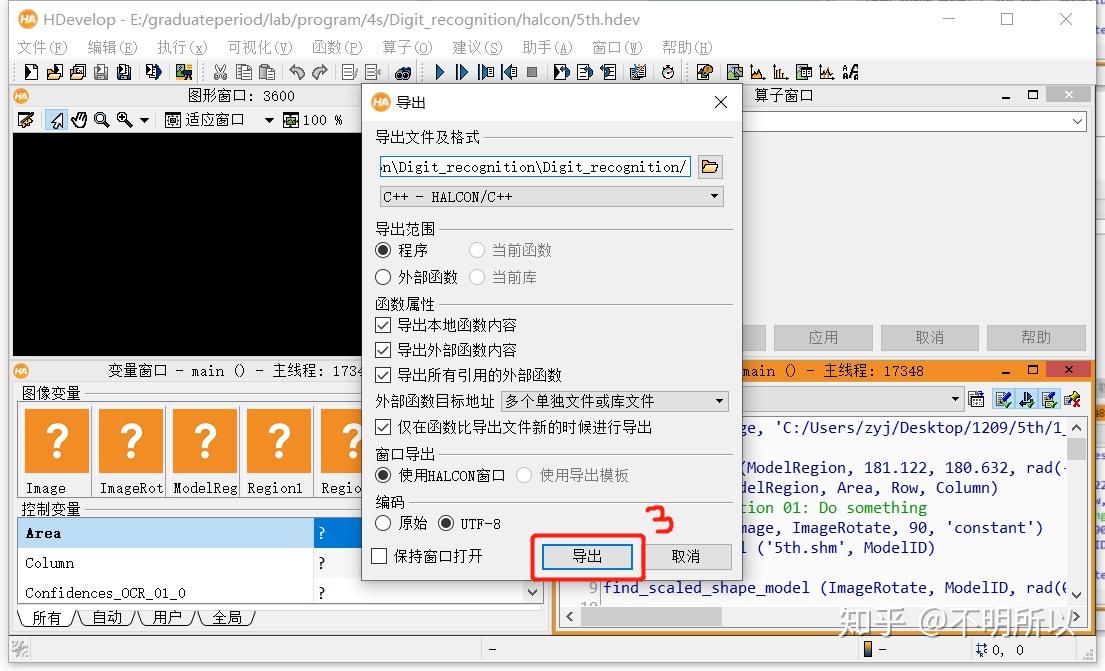This screenshot has height=671, width=1105.
Task: Click the 导出 export button
Action: [587, 556]
